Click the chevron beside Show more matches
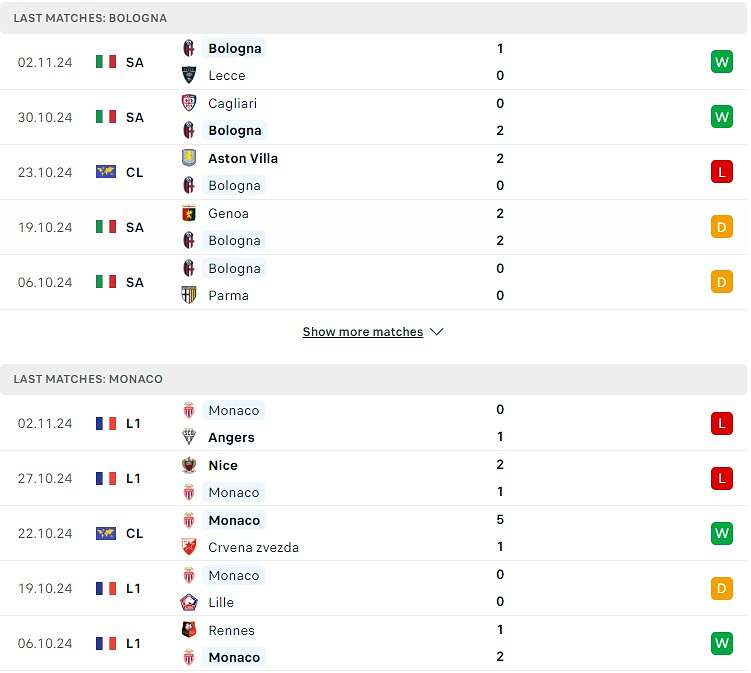 pyautogui.click(x=436, y=331)
